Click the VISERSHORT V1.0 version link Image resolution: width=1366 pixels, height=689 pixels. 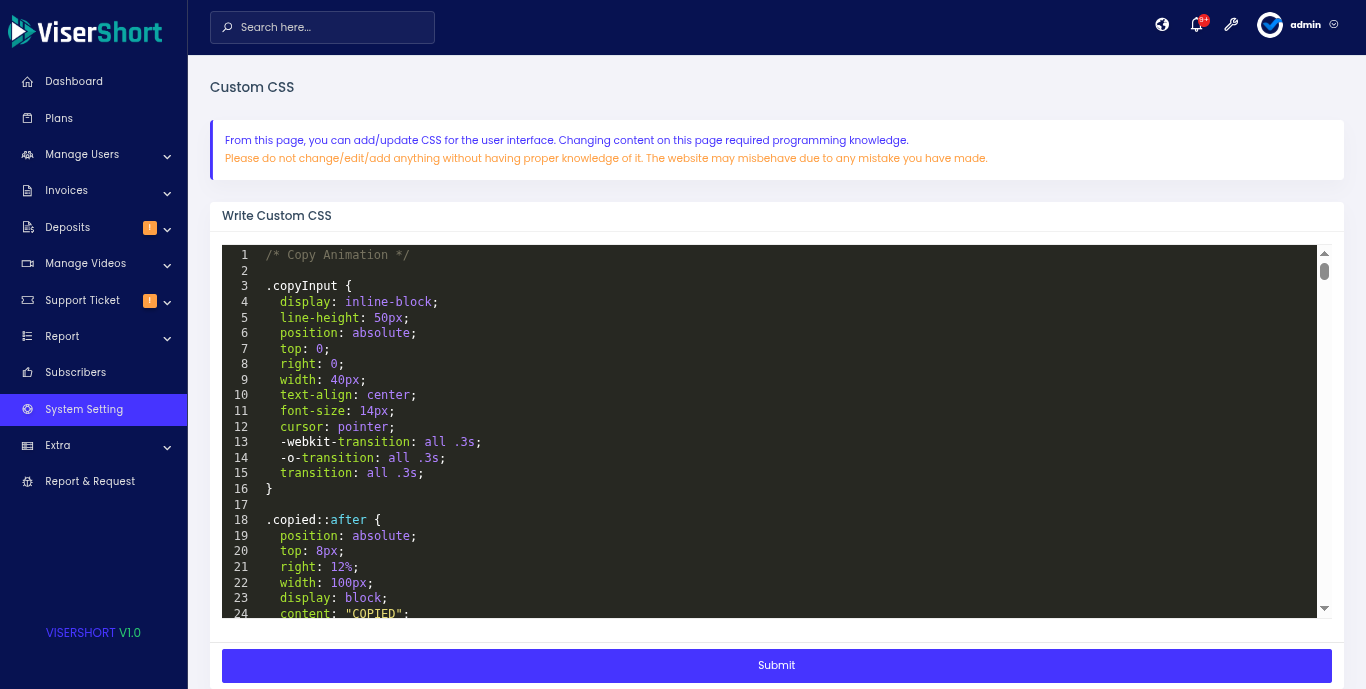93,633
